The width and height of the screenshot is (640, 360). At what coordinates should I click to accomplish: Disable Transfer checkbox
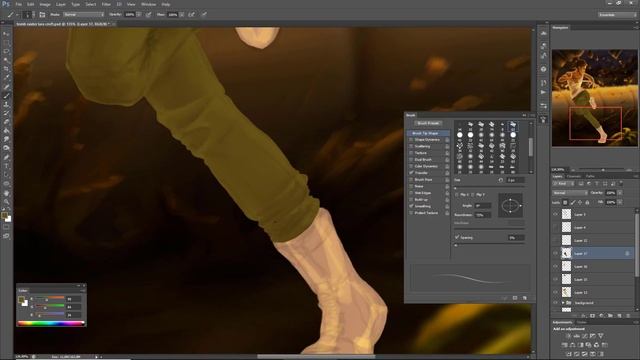(x=411, y=173)
